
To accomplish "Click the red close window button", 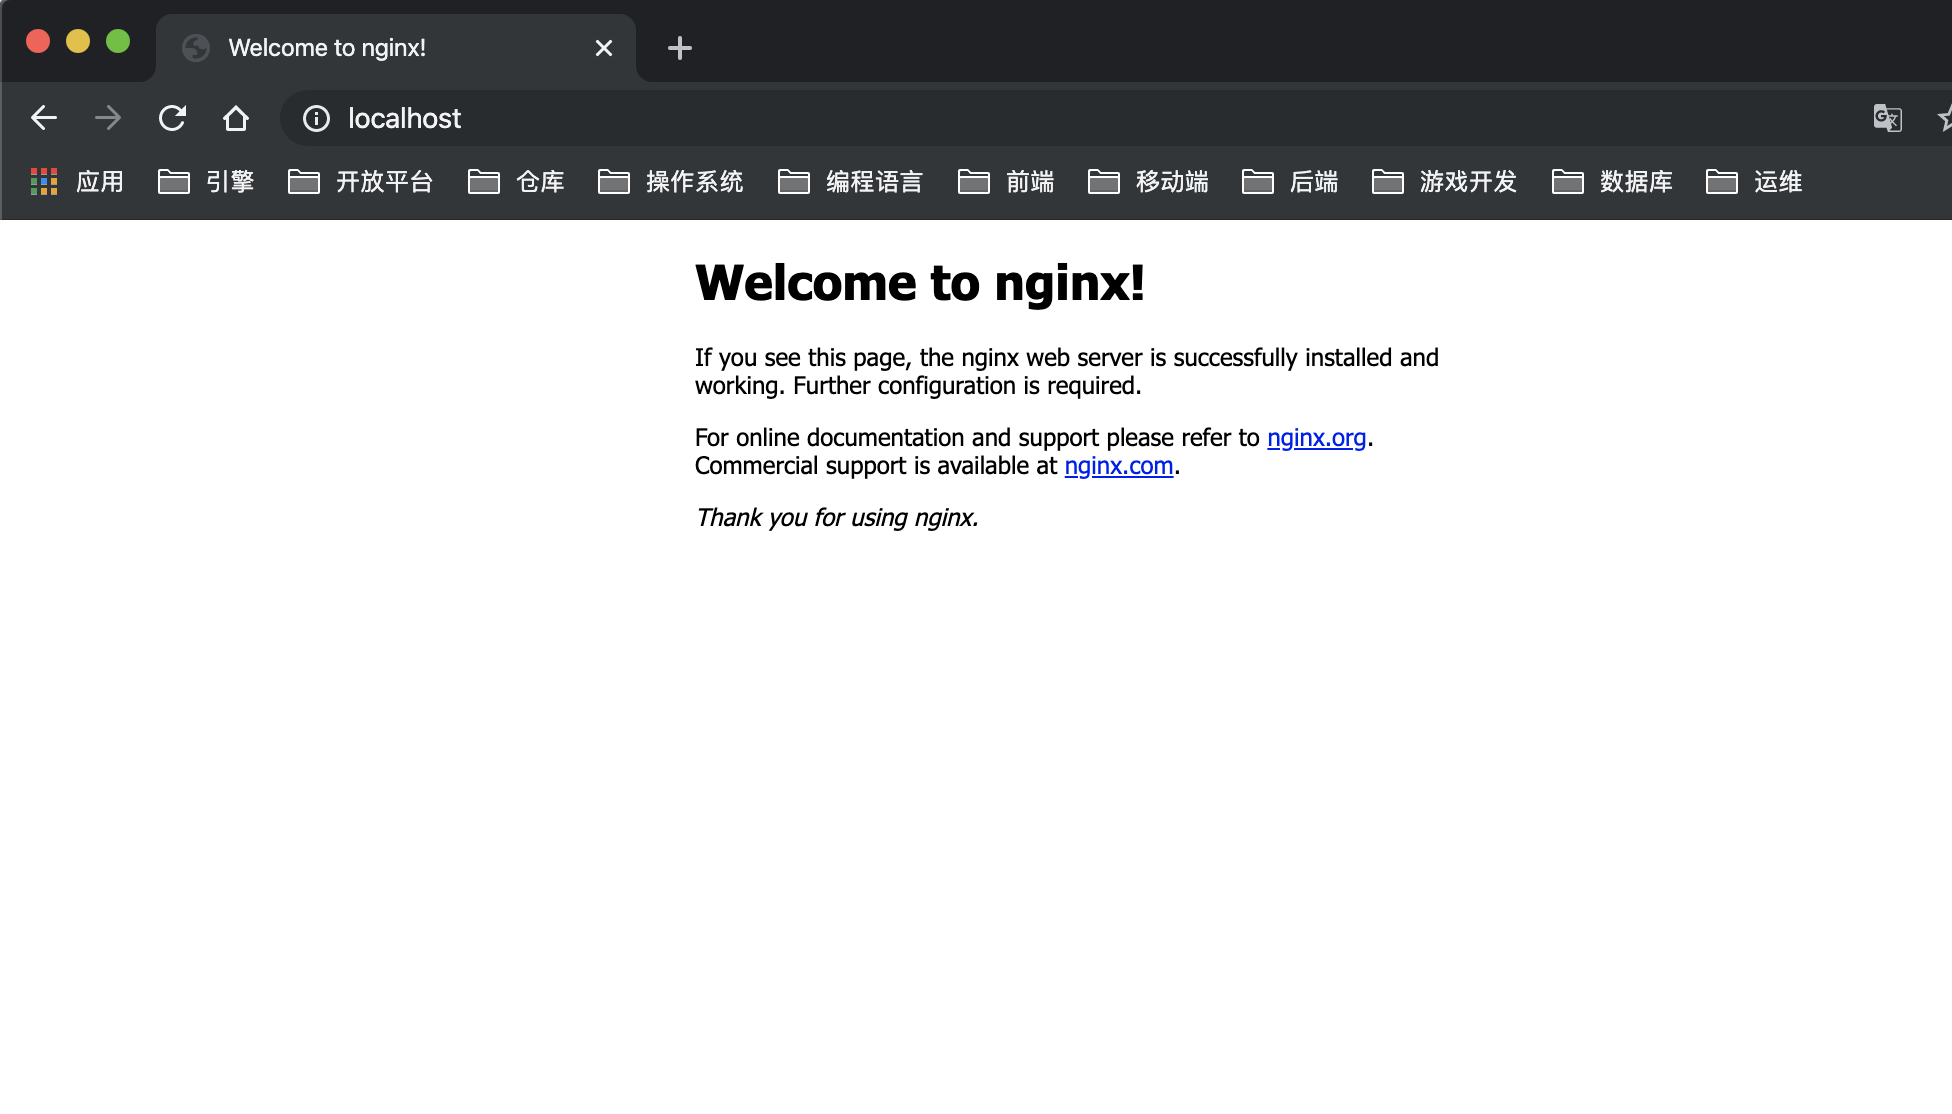I will pyautogui.click(x=38, y=41).
